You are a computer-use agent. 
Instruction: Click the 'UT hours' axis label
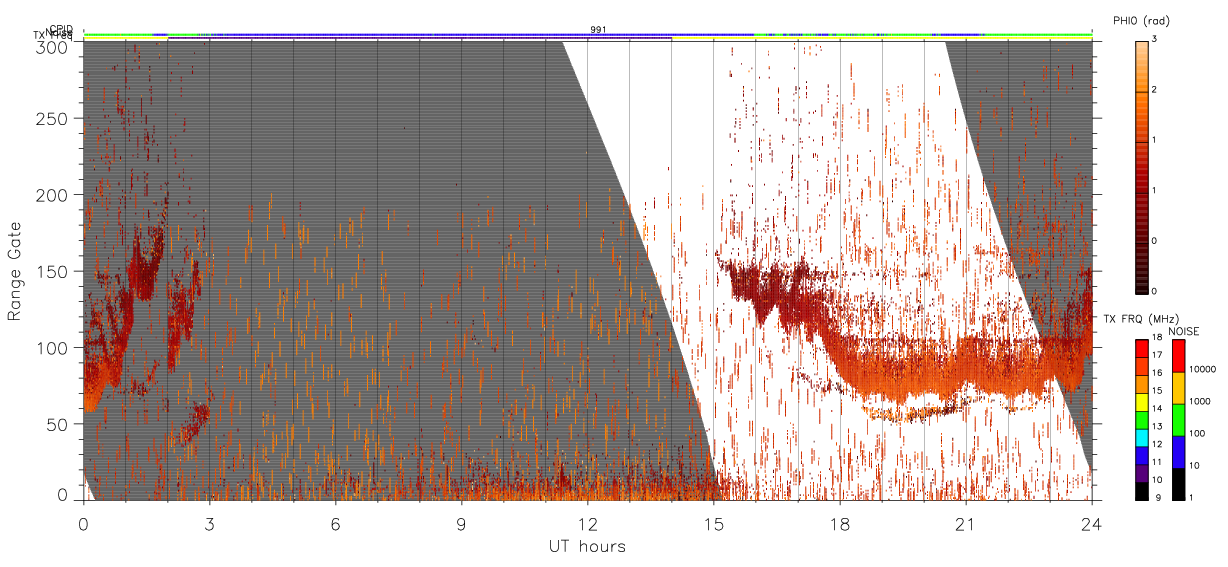[587, 546]
